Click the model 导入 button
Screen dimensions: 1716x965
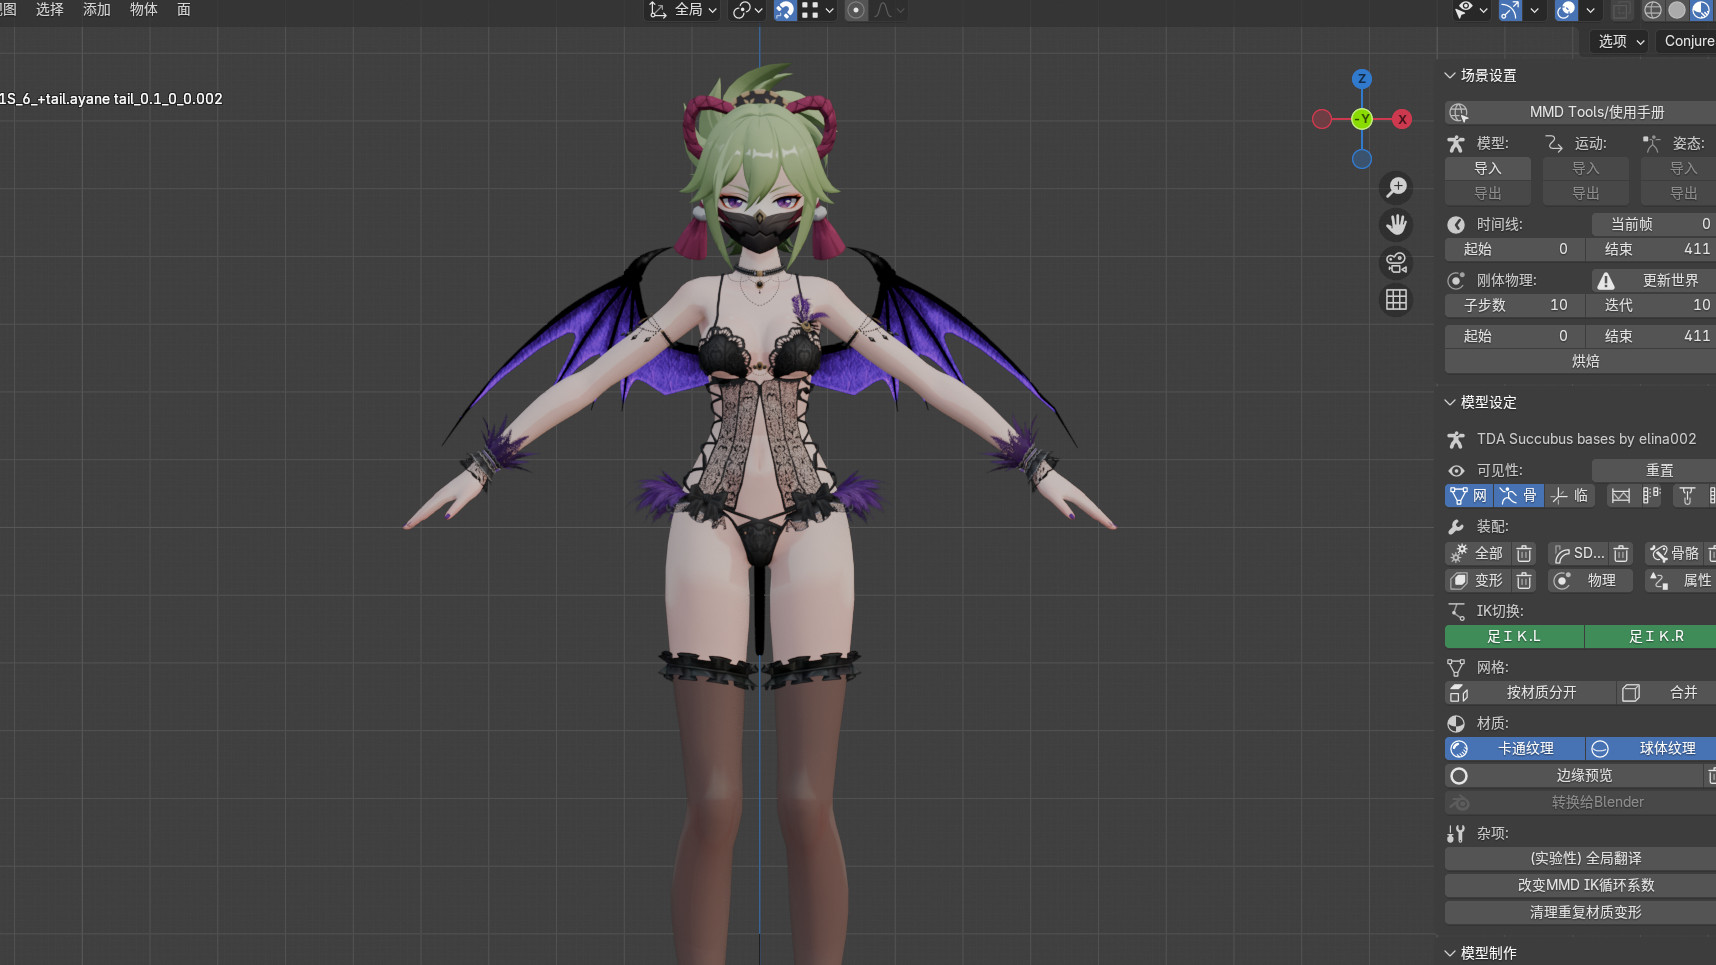(1487, 168)
